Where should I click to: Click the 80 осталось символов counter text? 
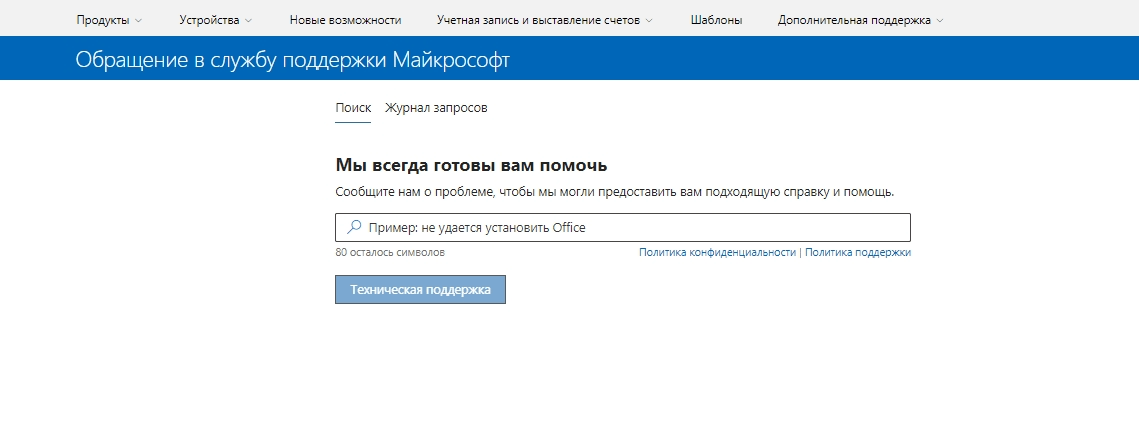pyautogui.click(x=390, y=252)
